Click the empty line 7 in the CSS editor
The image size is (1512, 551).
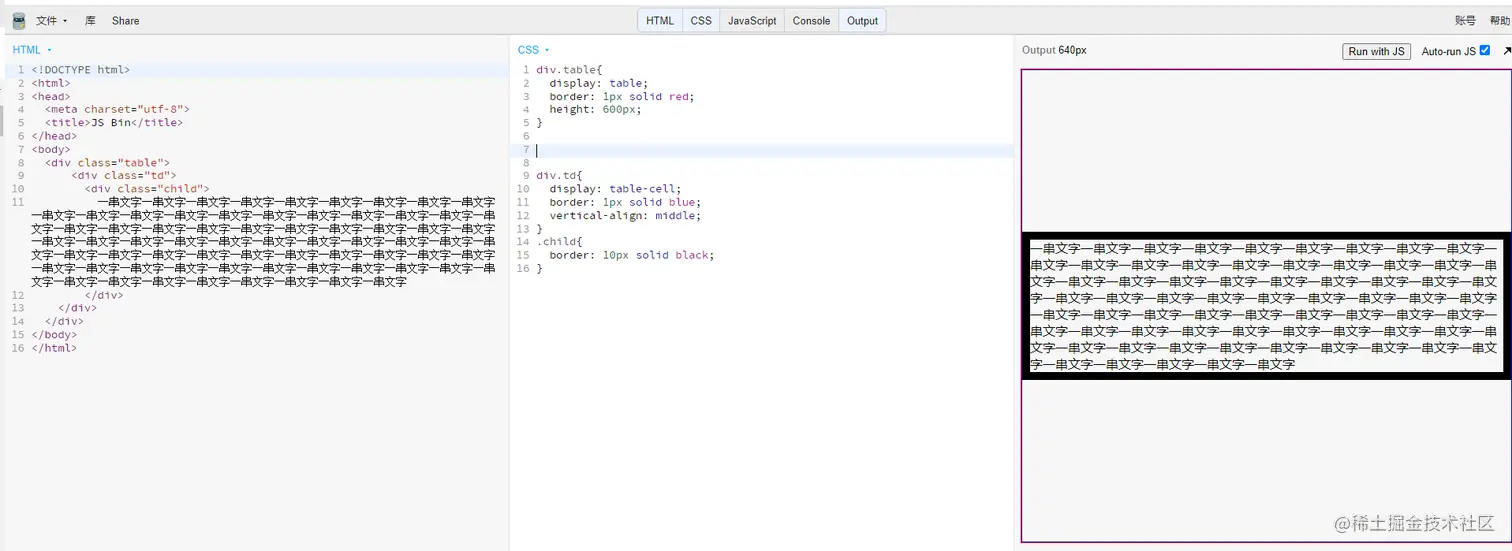click(773, 150)
